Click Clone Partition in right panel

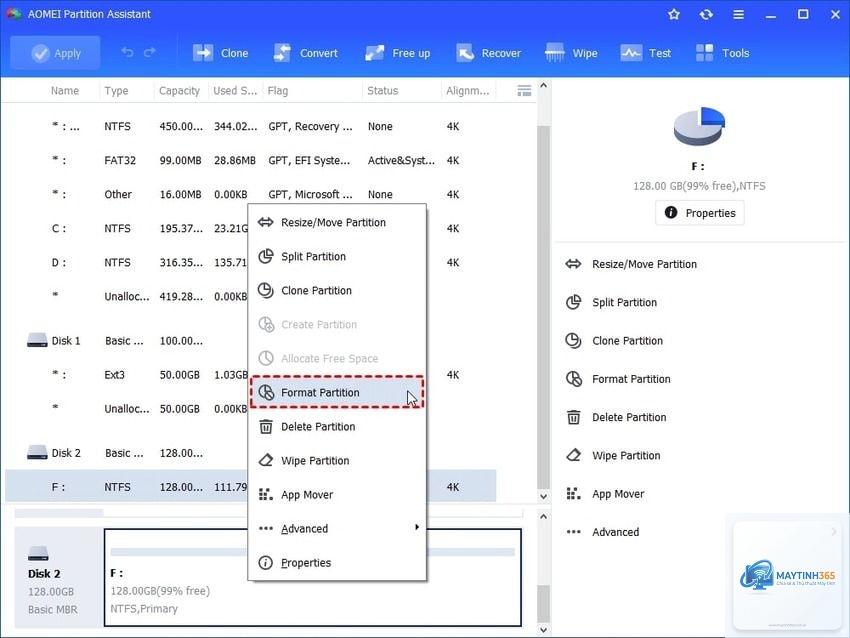614,340
